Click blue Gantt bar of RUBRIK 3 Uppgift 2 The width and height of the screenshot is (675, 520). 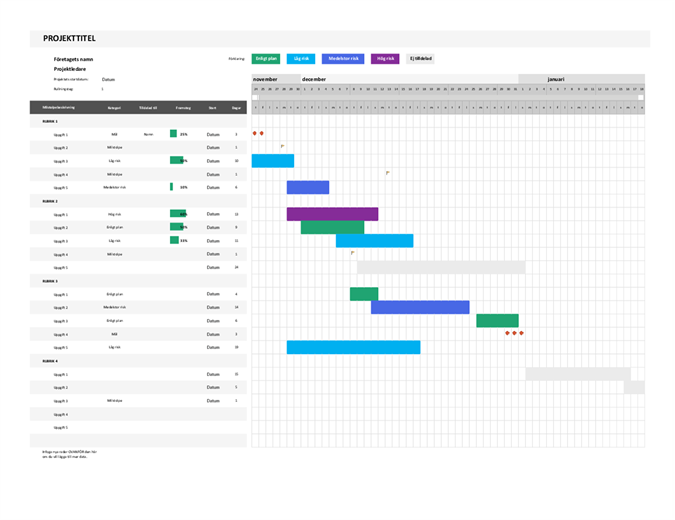pyautogui.click(x=420, y=307)
